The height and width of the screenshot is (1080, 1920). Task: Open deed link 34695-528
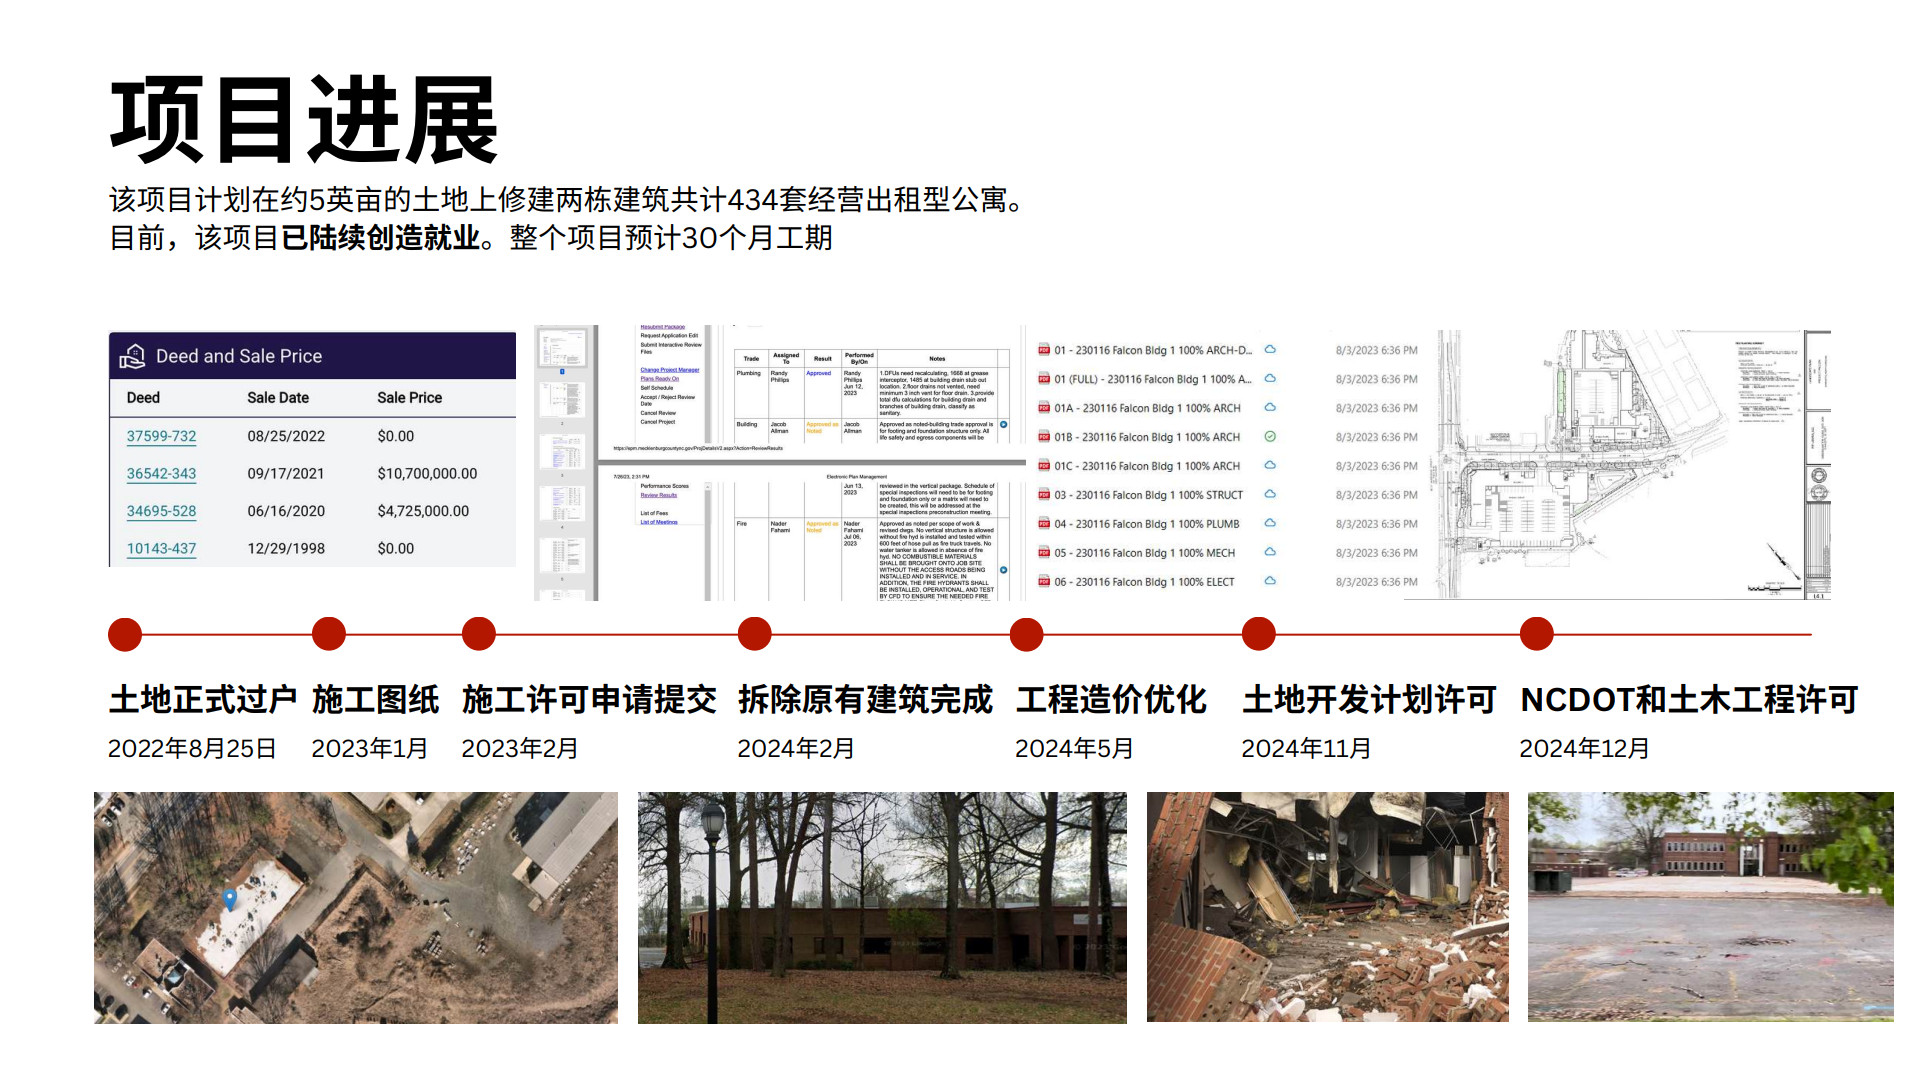click(161, 511)
